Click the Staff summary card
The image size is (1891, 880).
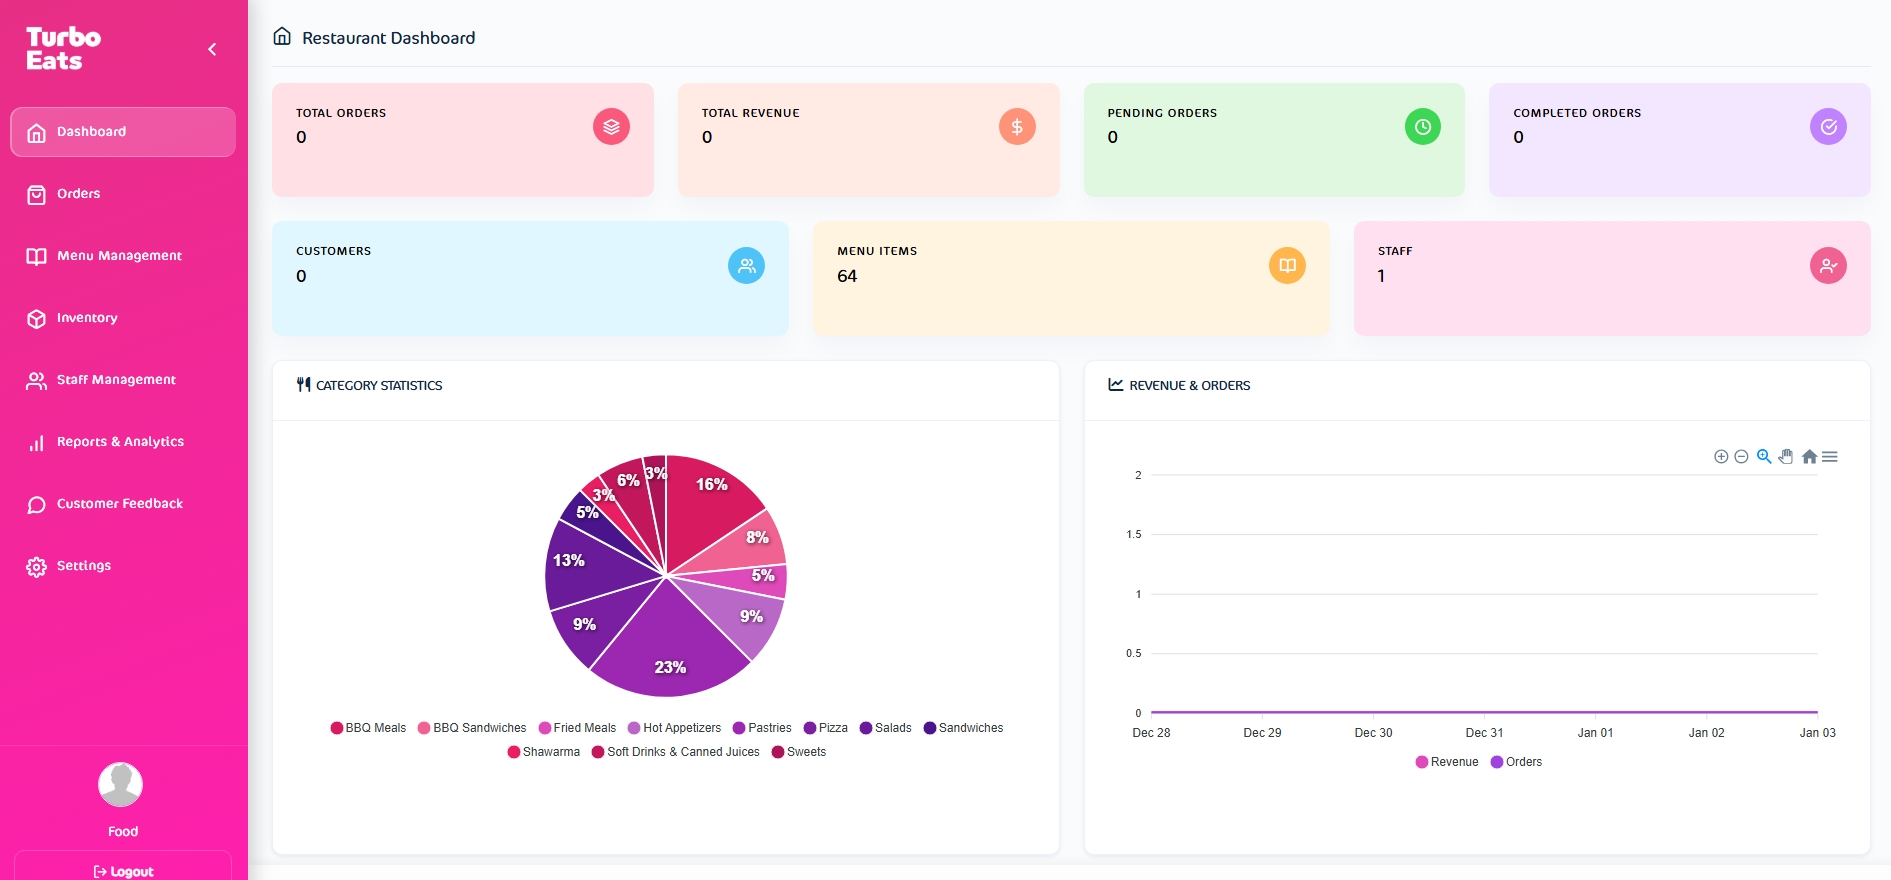pyautogui.click(x=1611, y=278)
